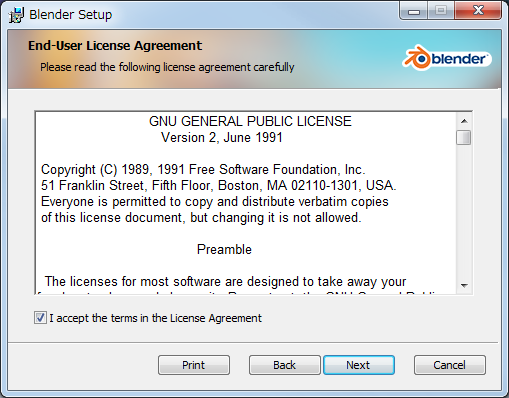
Task: Click the installer icon in the title bar
Action: (x=16, y=15)
